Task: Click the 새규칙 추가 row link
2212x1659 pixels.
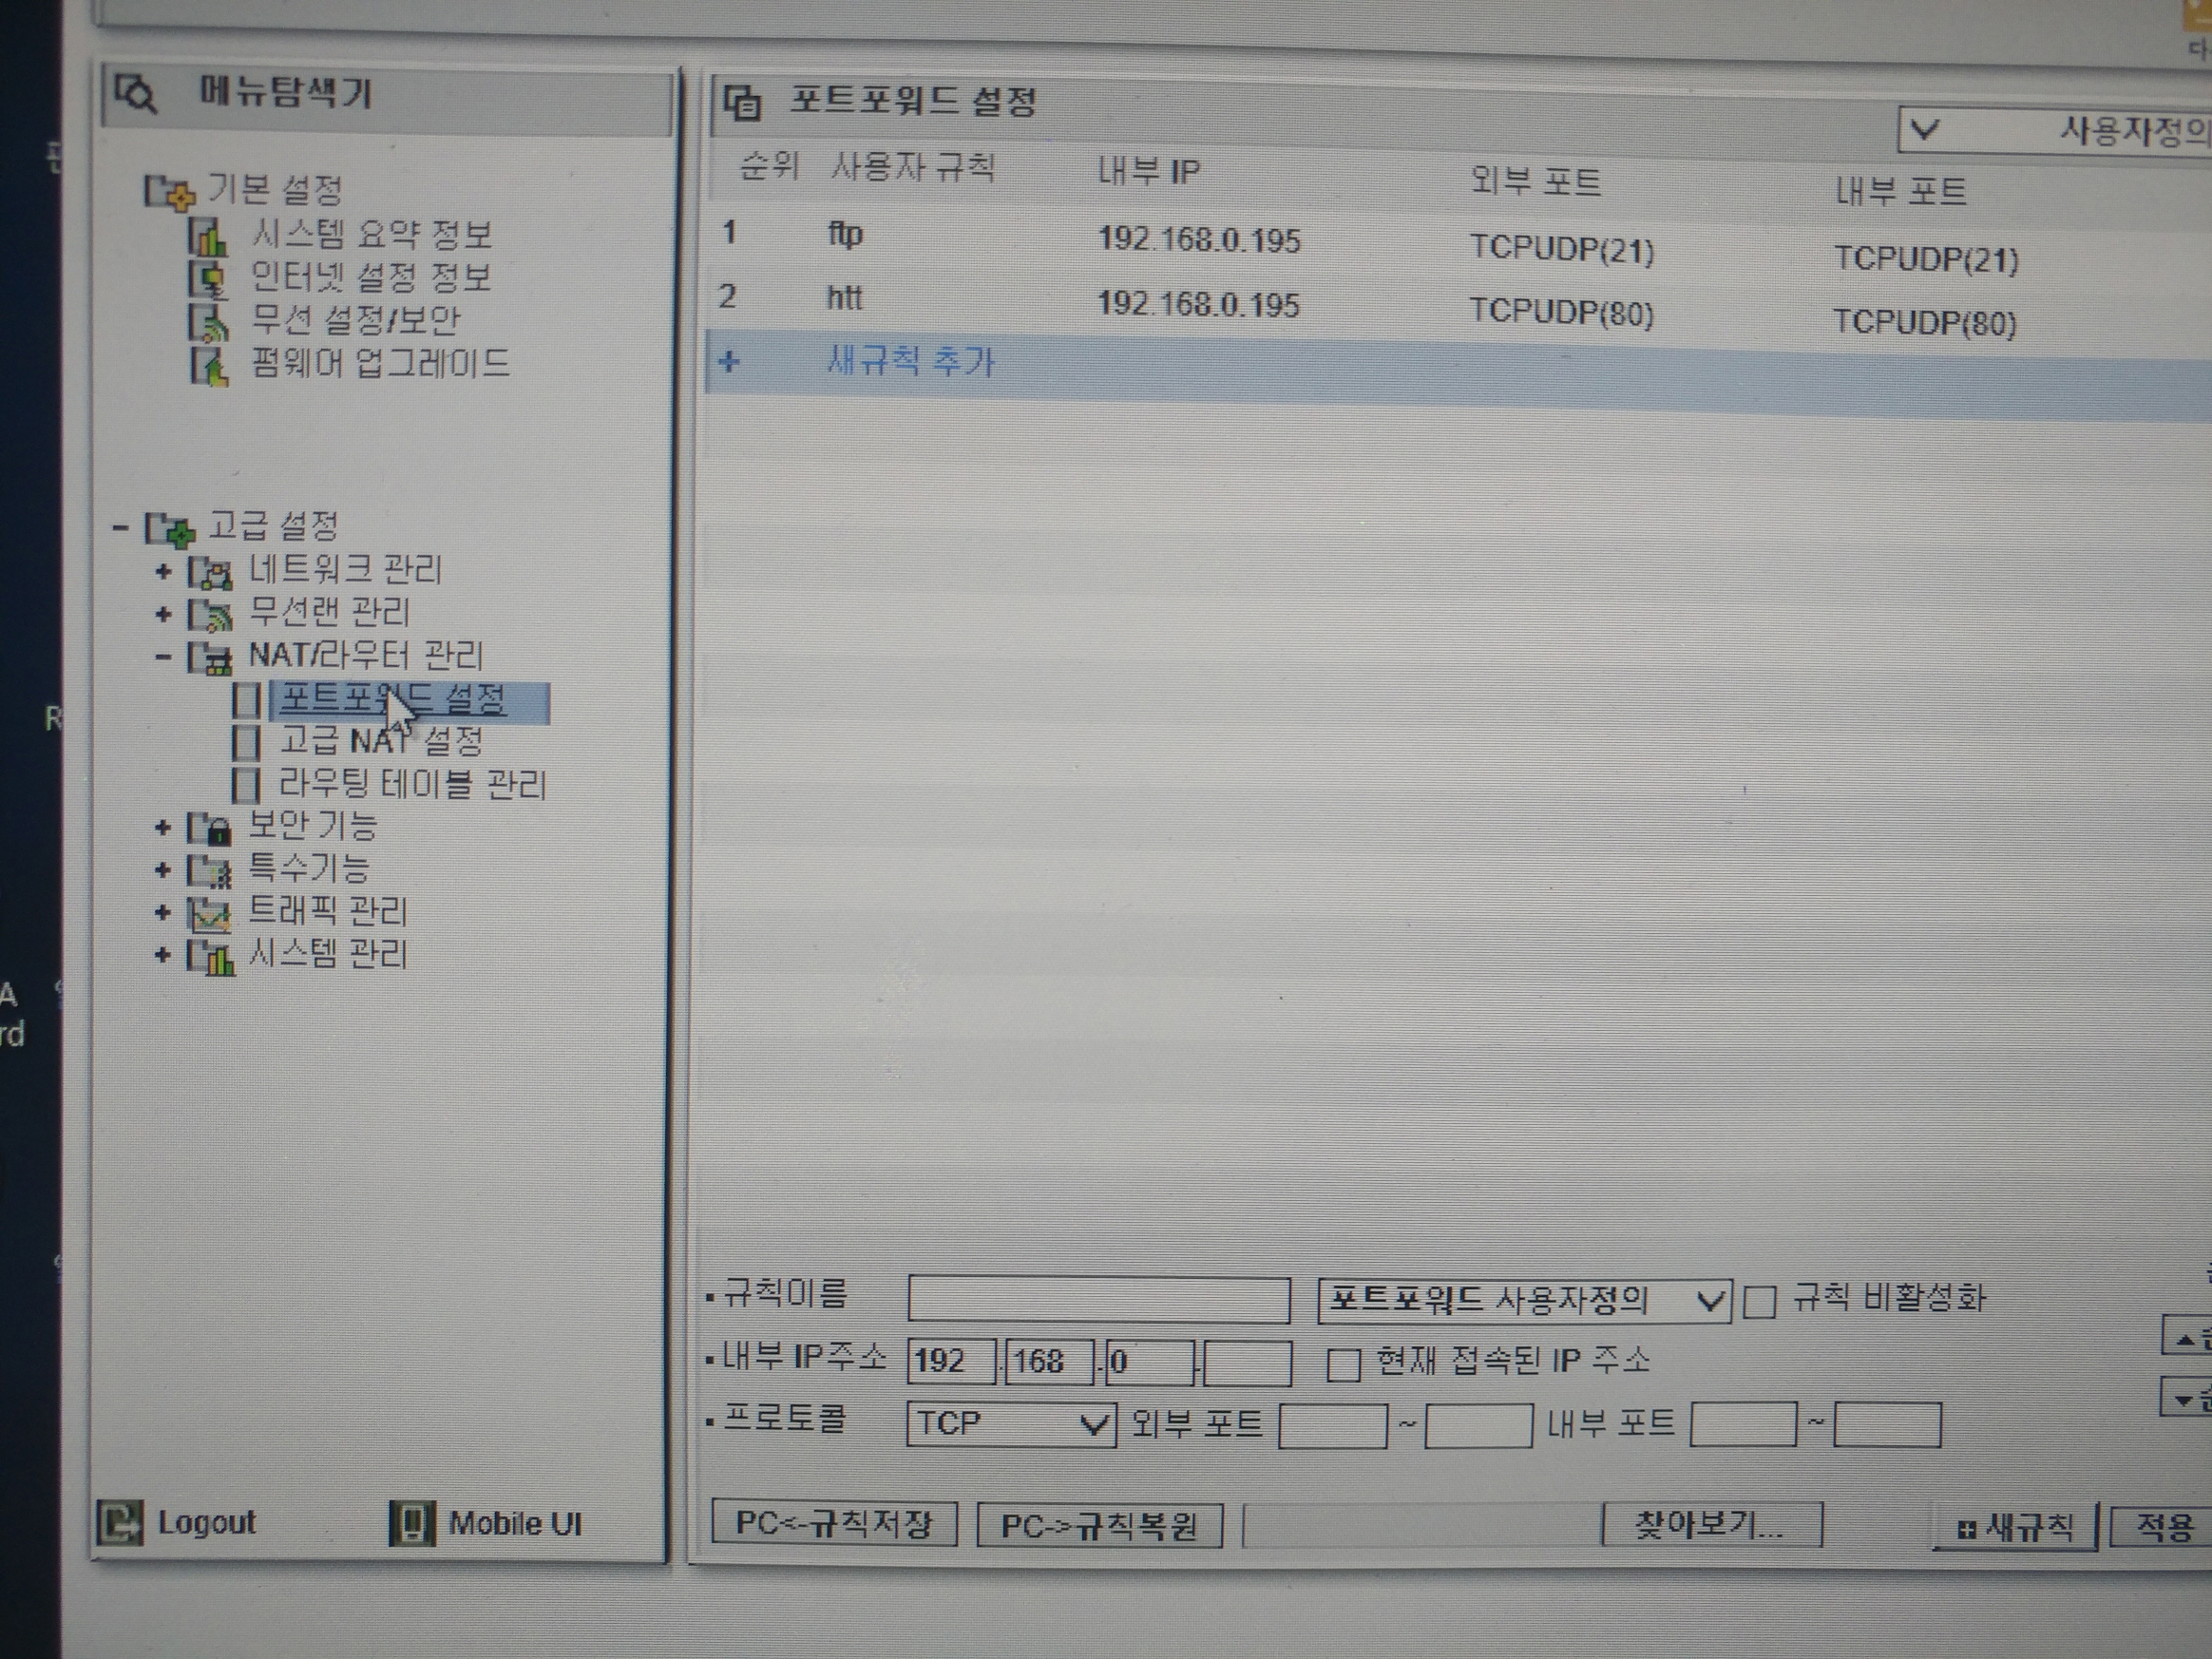Action: tap(910, 361)
